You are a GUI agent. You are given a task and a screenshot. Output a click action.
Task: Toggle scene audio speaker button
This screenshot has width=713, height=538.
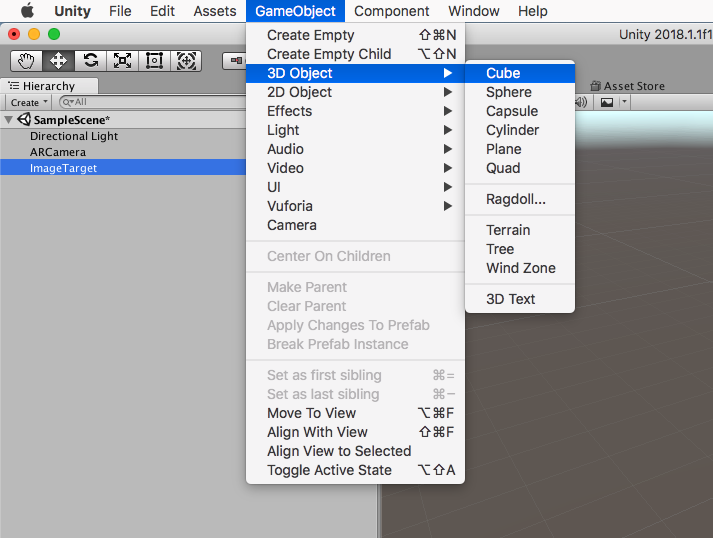point(582,102)
